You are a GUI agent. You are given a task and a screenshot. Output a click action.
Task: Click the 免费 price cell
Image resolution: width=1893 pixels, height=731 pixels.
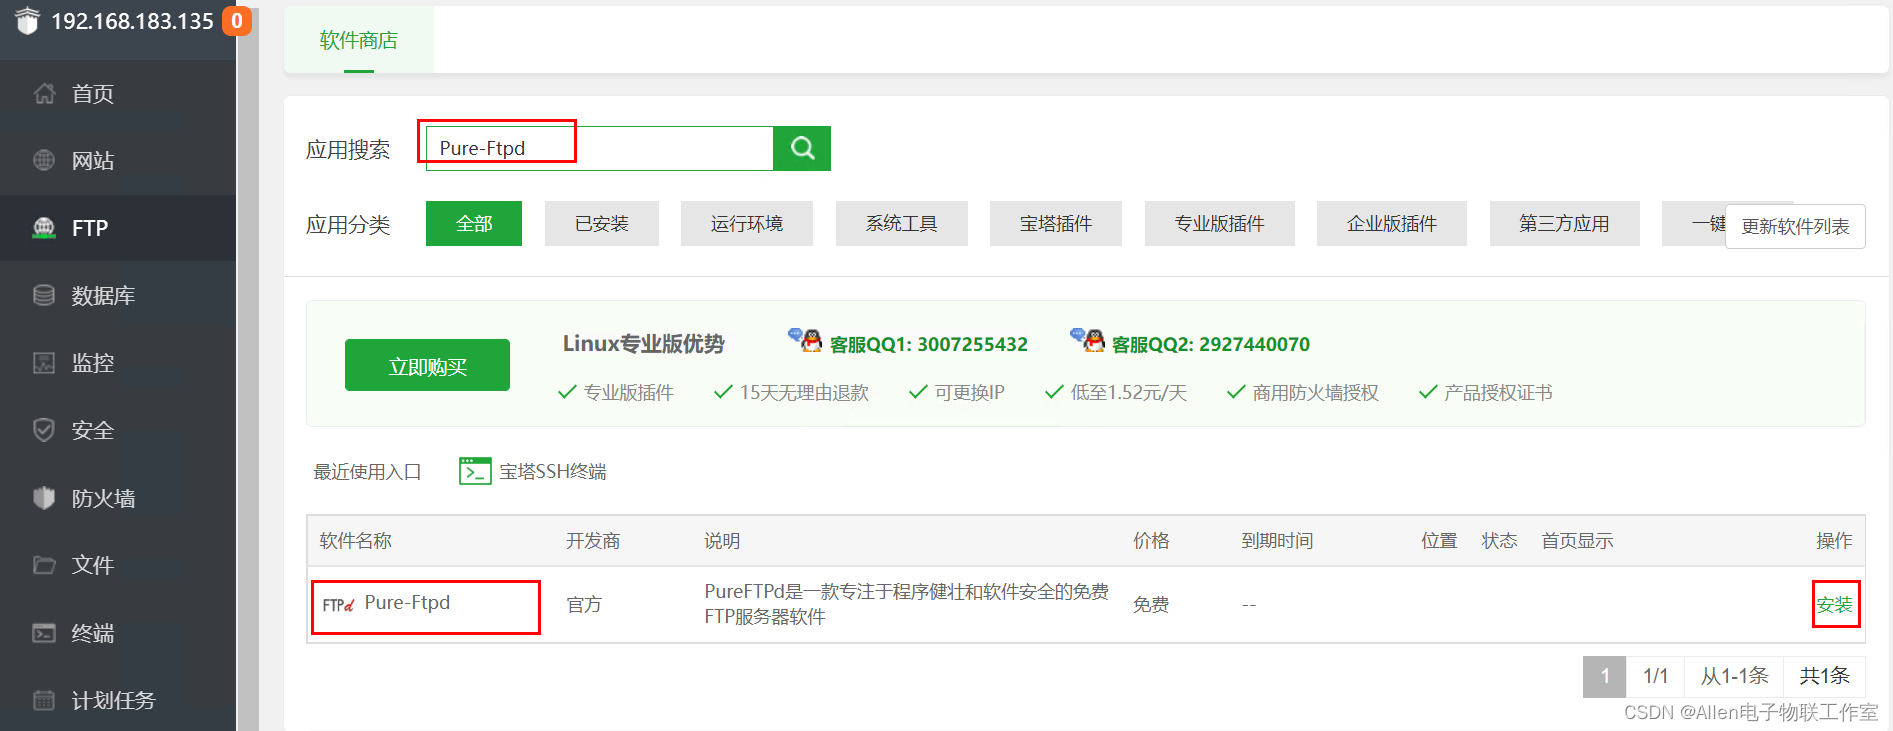(1151, 605)
